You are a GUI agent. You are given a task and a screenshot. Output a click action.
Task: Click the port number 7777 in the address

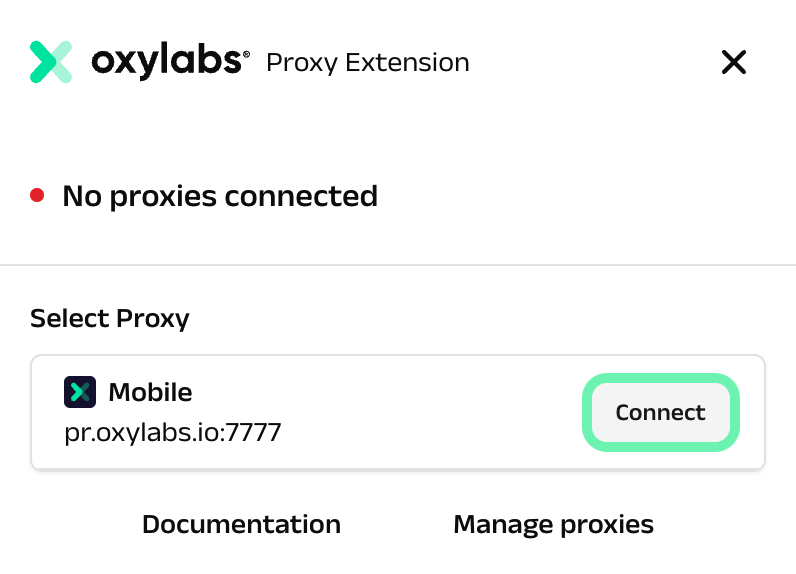point(255,433)
